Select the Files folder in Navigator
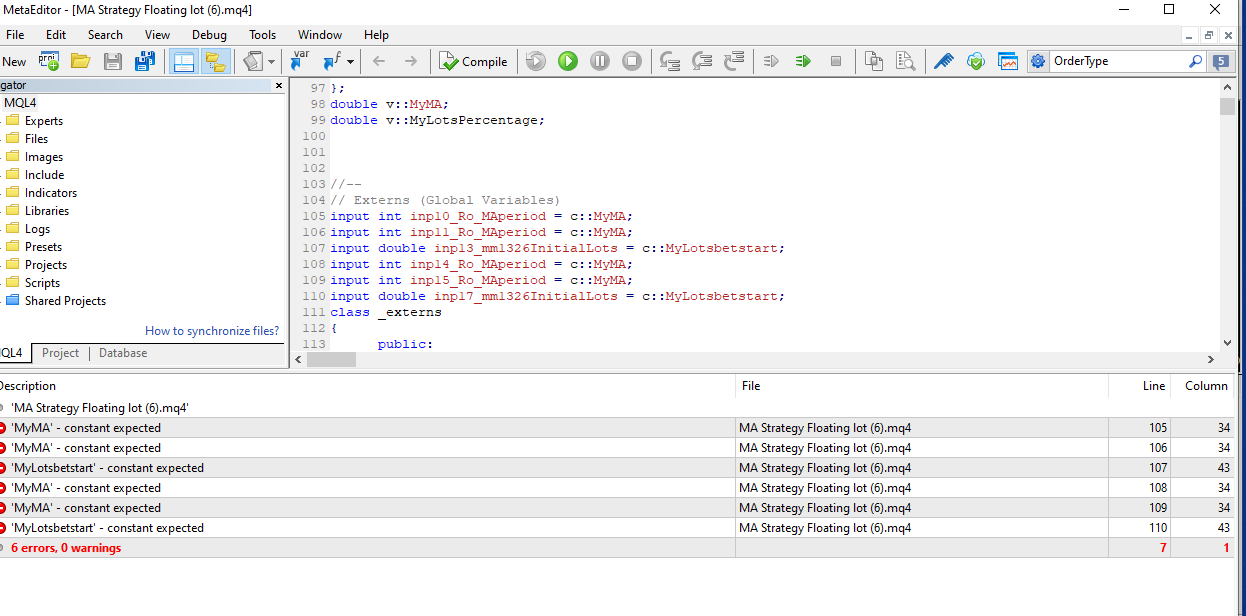This screenshot has width=1246, height=616. [36, 139]
